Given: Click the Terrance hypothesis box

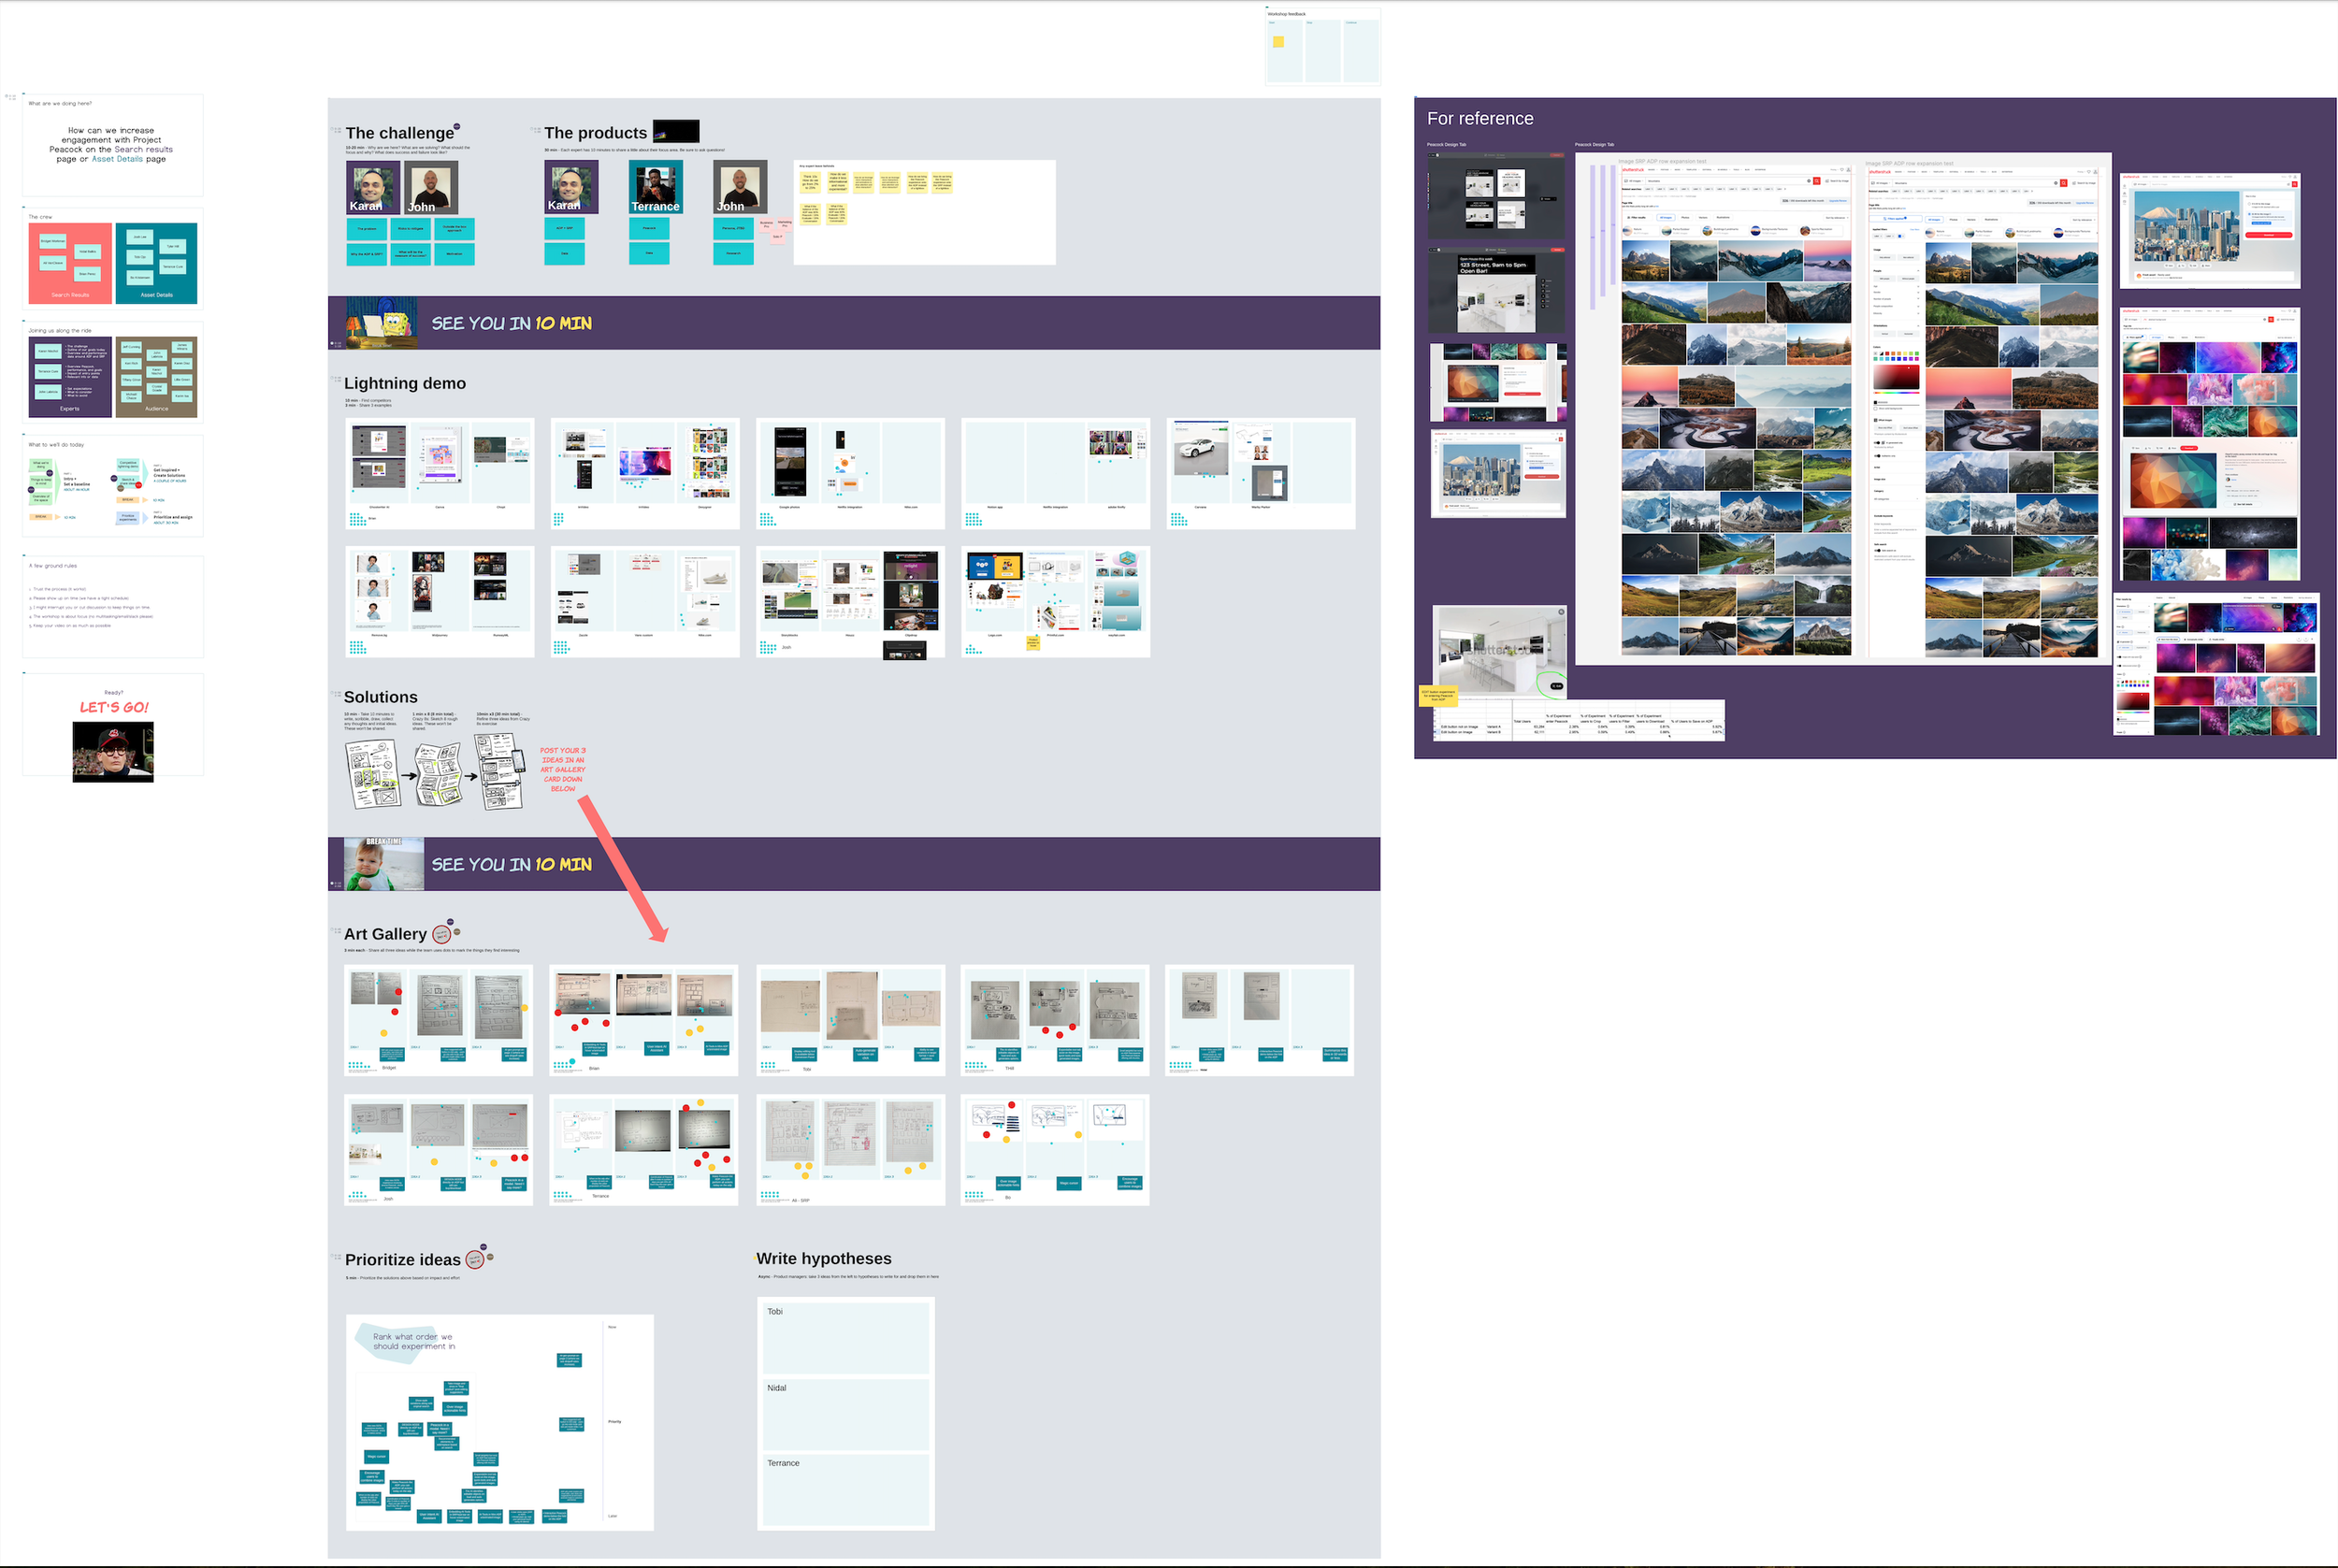Looking at the screenshot, I should [846, 1490].
